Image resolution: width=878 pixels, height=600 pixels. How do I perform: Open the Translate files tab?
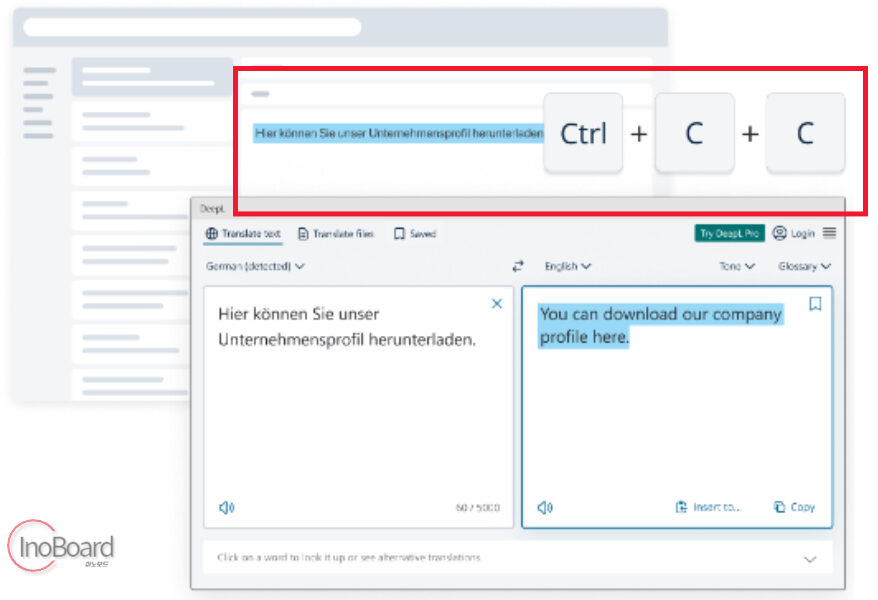[336, 233]
